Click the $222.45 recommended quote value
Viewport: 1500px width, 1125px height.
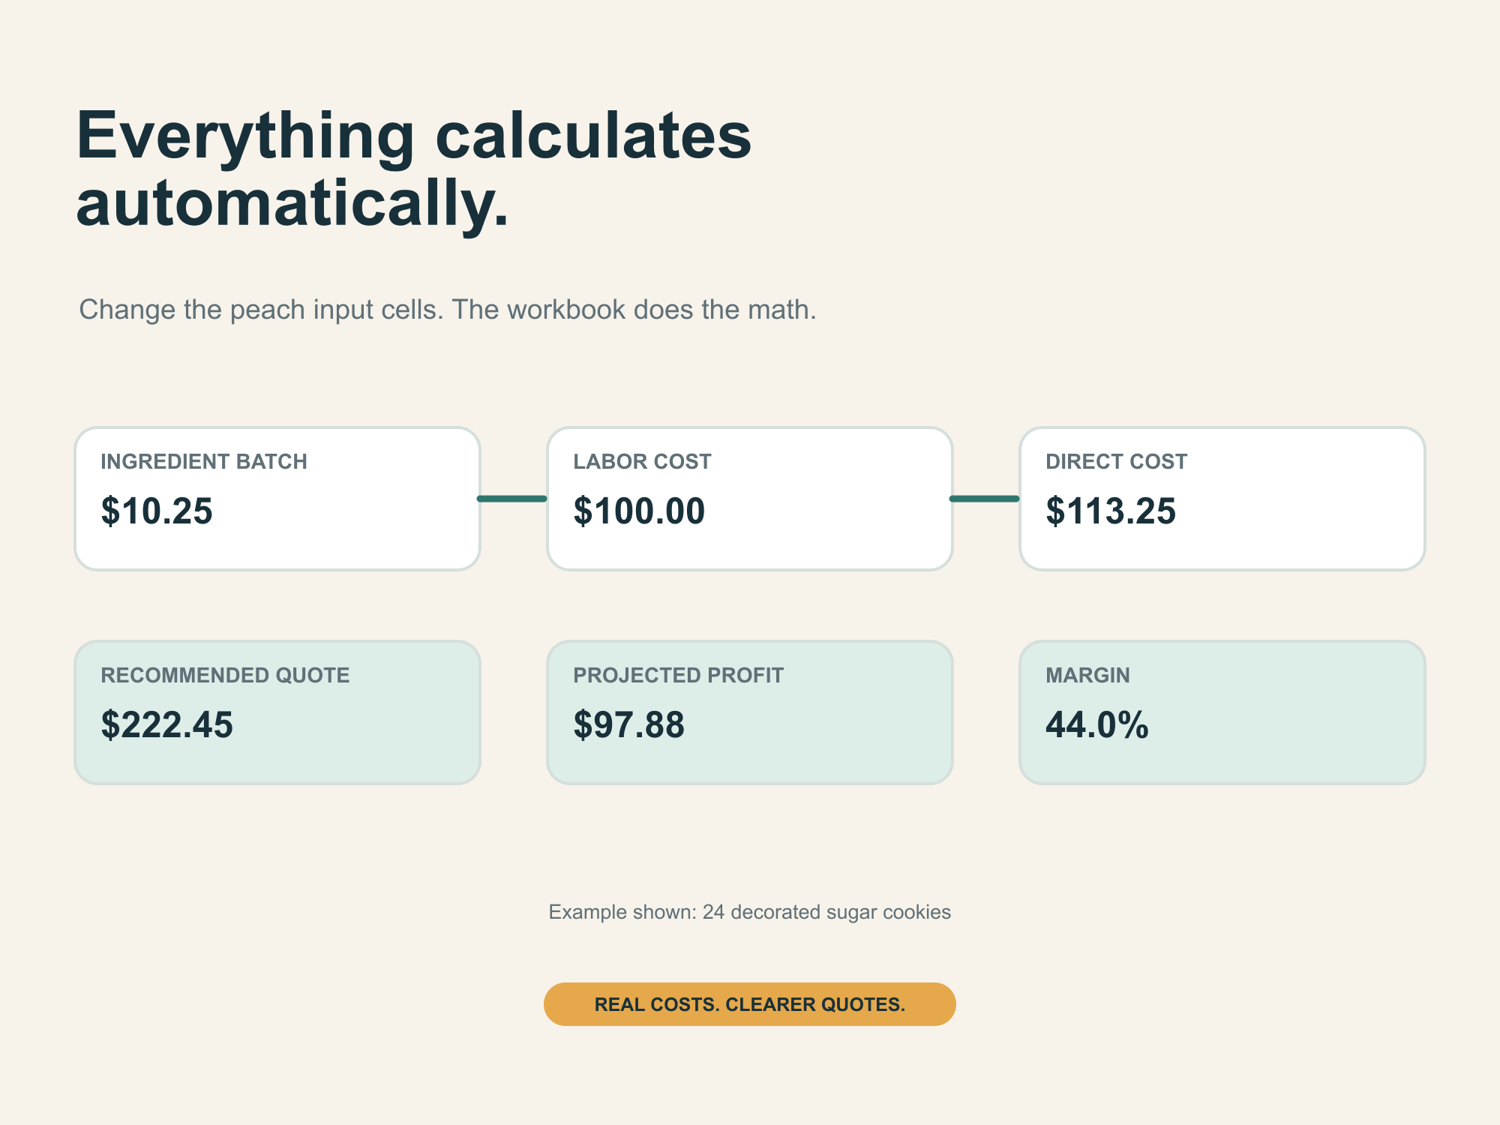(167, 725)
